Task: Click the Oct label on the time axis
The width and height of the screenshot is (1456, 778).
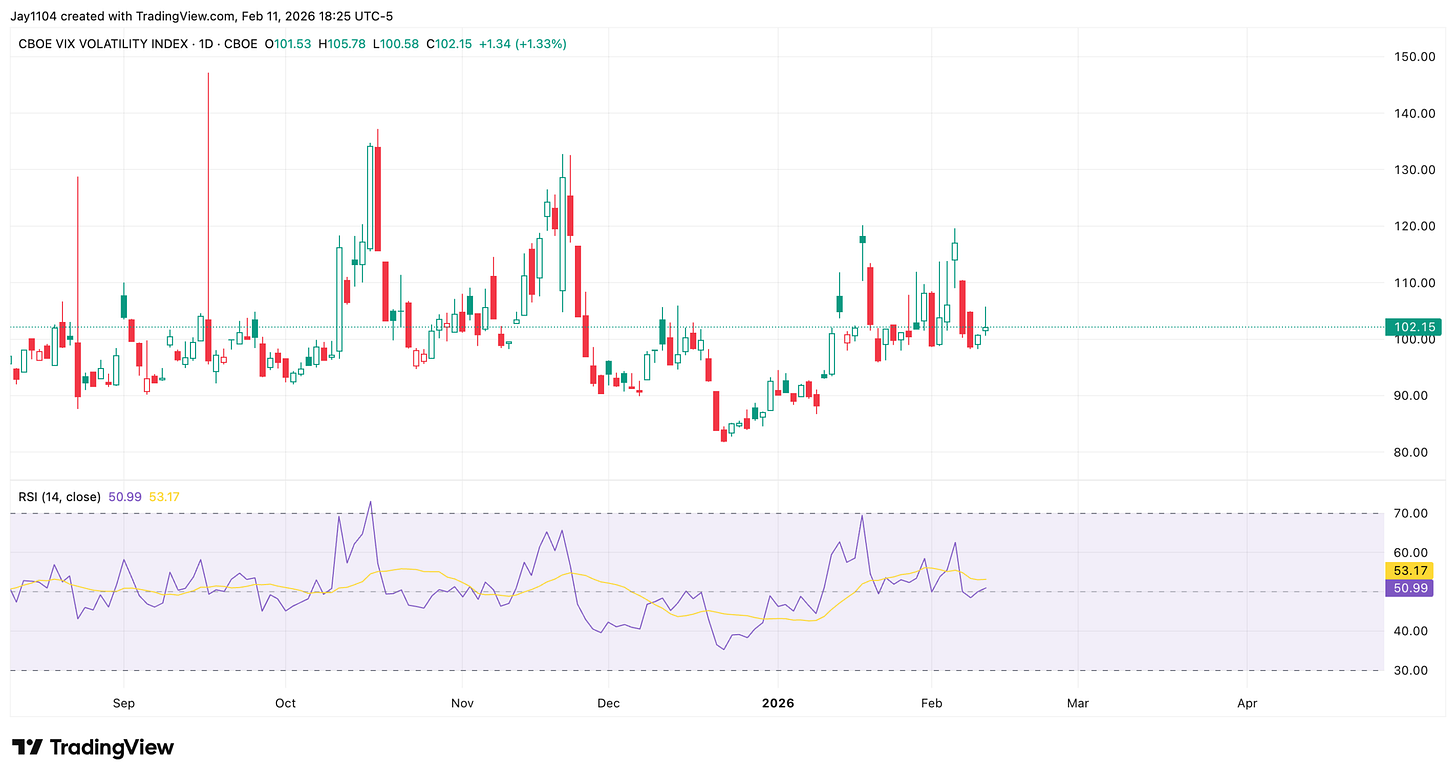Action: coord(285,704)
